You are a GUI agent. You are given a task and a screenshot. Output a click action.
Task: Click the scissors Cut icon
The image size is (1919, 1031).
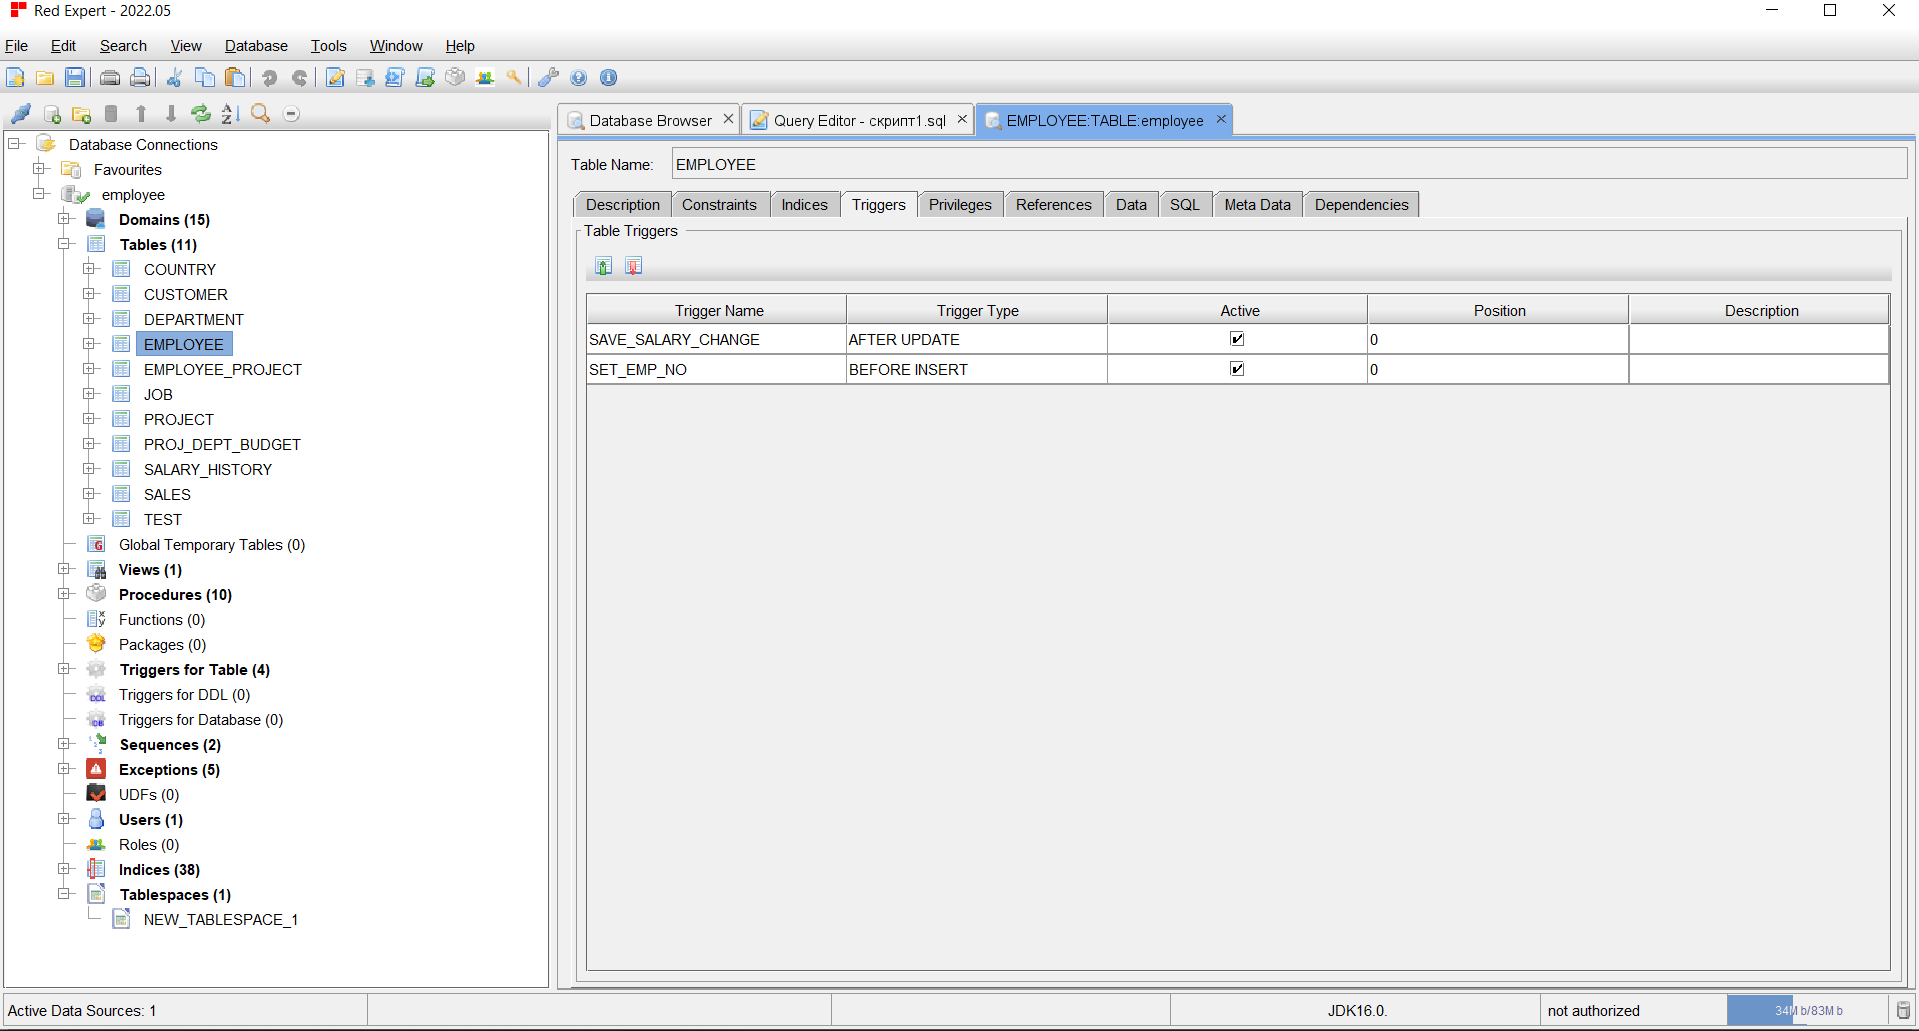174,78
